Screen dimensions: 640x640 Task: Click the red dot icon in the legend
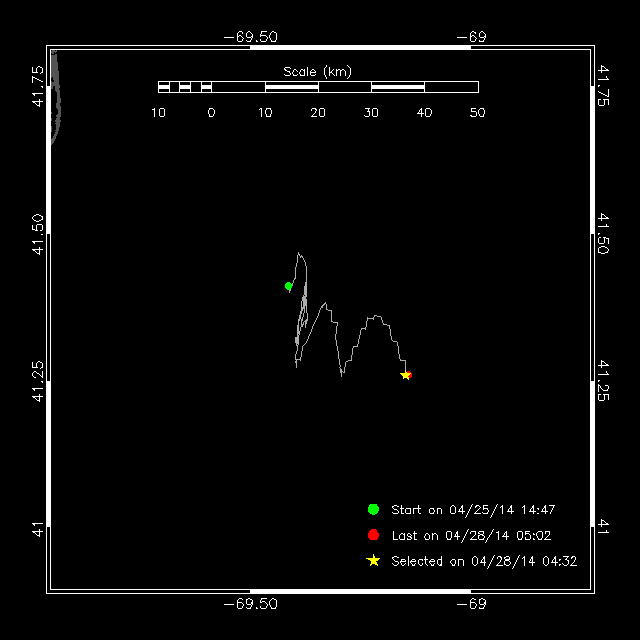coord(373,535)
